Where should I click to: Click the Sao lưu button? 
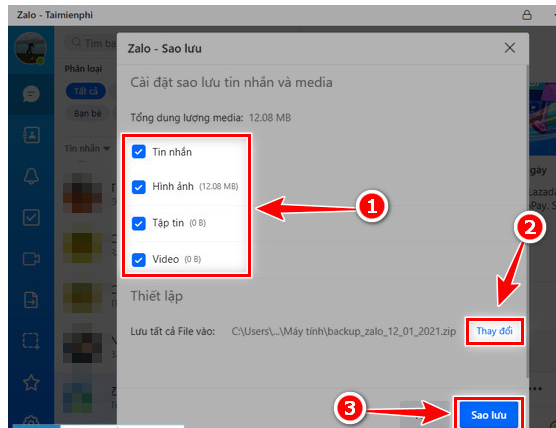click(489, 415)
